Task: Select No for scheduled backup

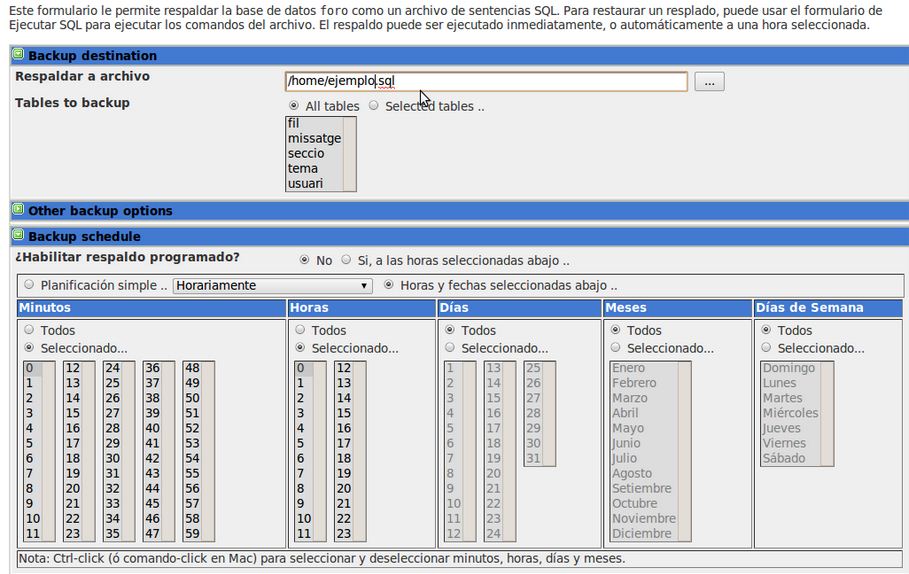Action: [x=304, y=260]
